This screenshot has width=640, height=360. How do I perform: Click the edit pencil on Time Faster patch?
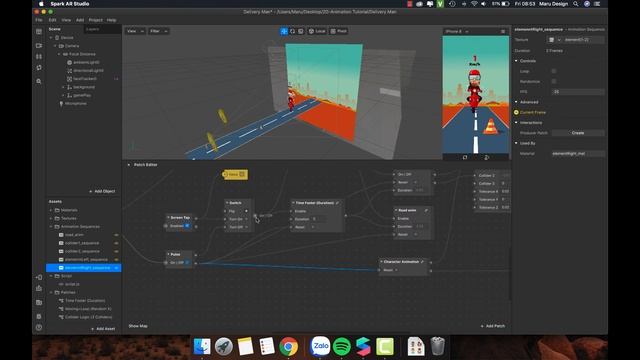(338, 203)
